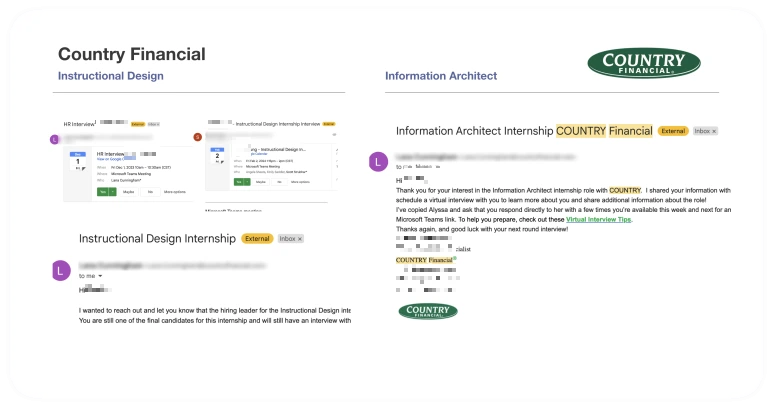773x408 pixels.
Task: Click the 'Instructional Design Internship' email subject
Action: pos(157,238)
